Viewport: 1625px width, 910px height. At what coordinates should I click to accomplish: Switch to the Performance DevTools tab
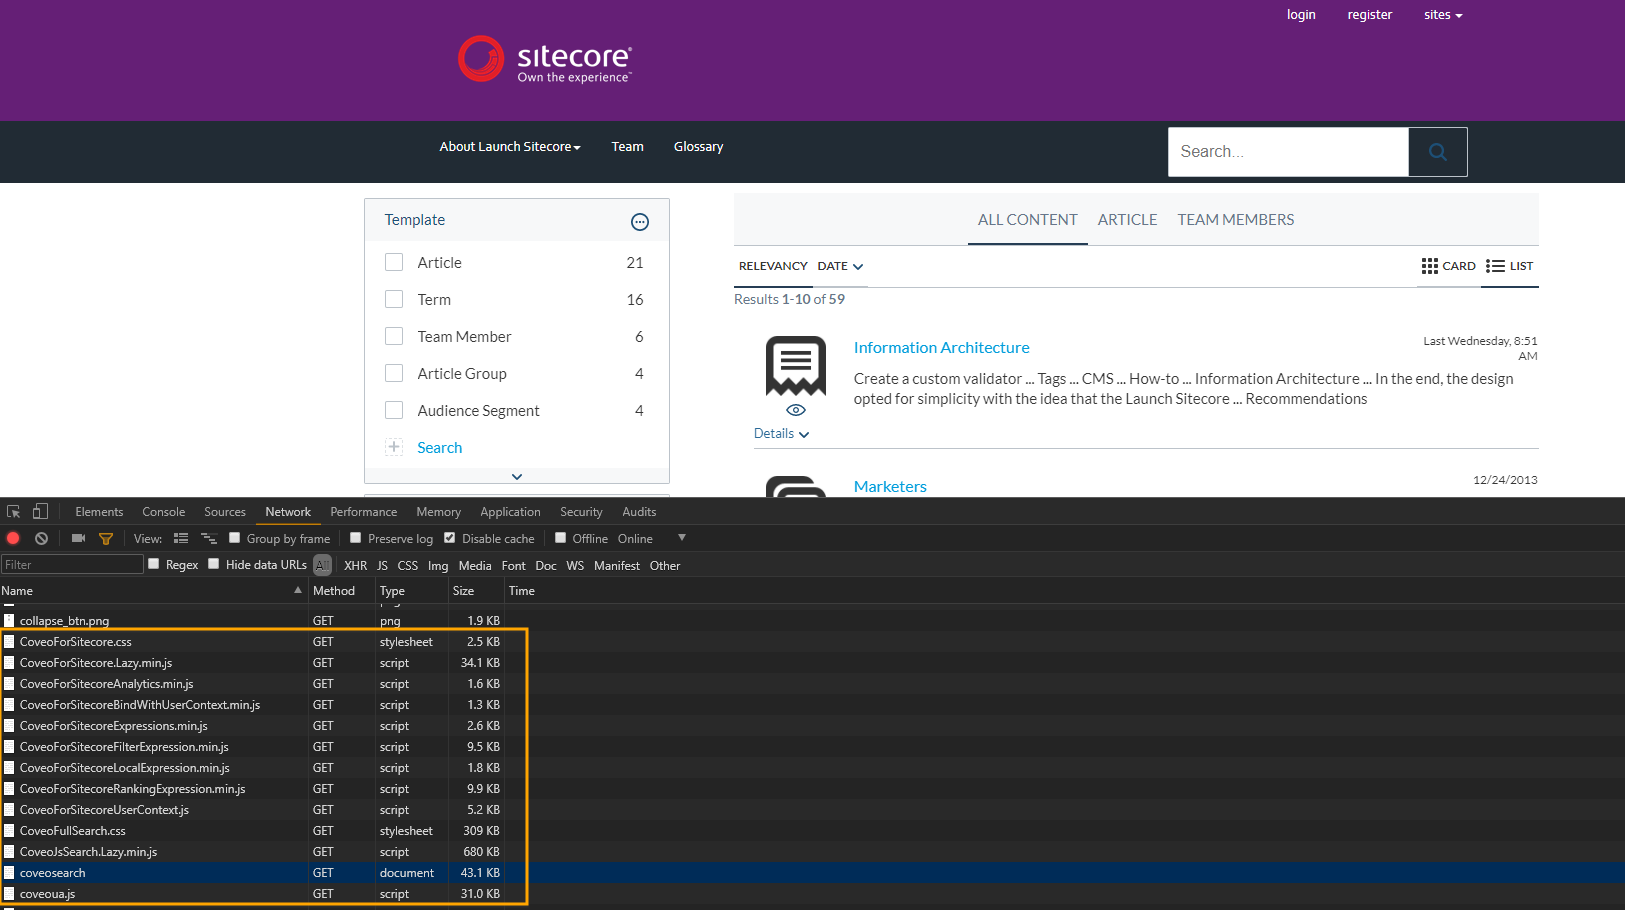click(x=364, y=512)
